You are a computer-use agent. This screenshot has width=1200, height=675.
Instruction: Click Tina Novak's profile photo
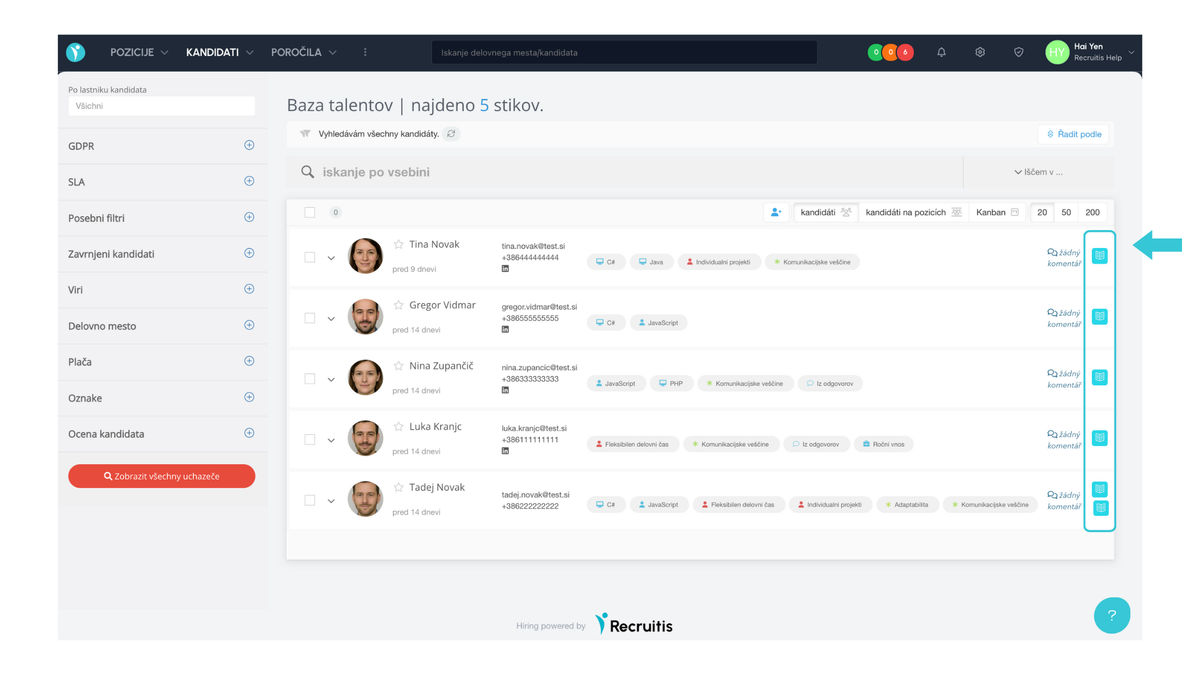point(365,256)
